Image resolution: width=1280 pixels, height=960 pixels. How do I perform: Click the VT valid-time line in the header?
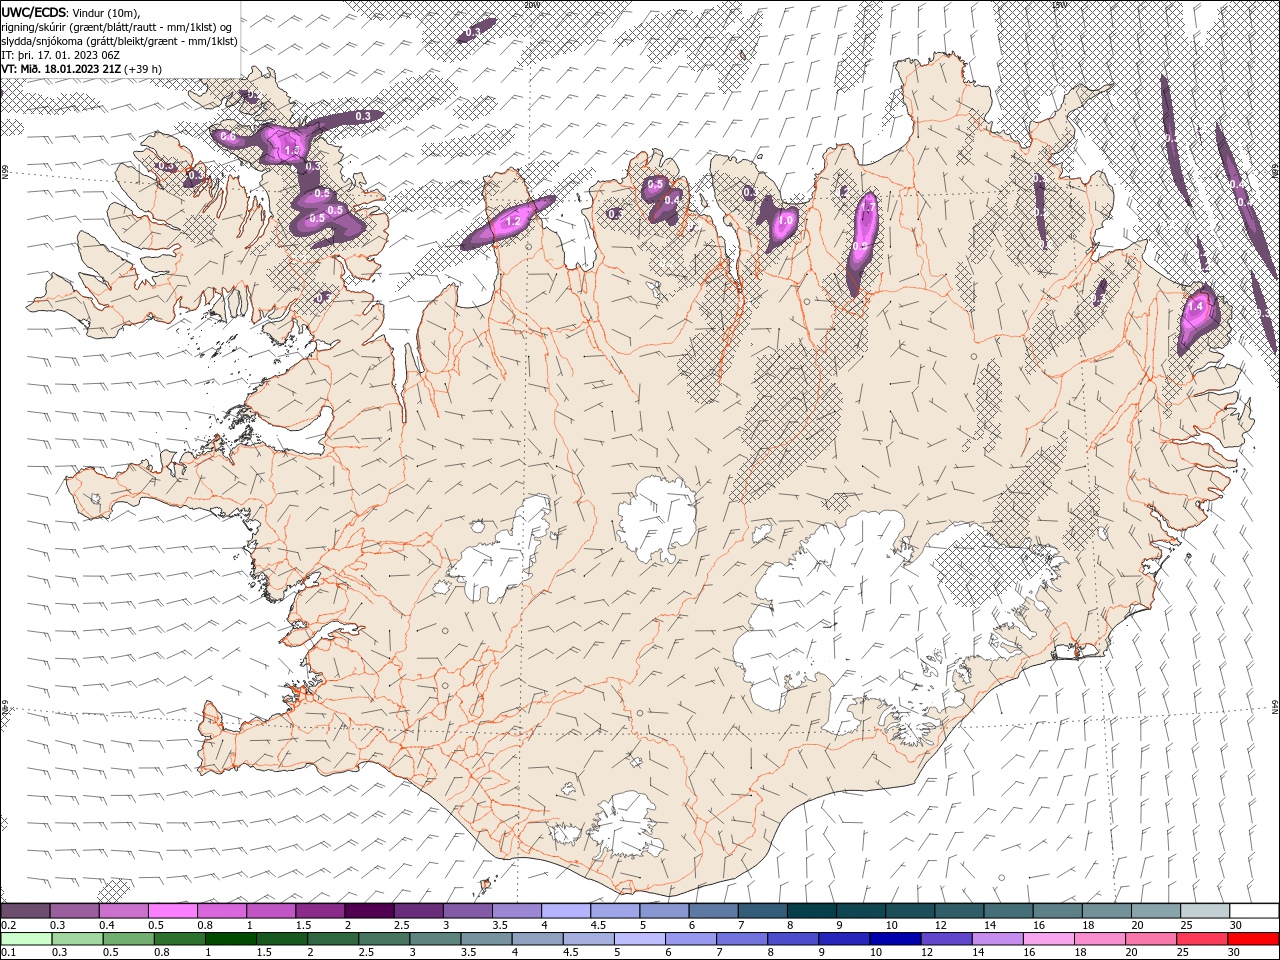pos(81,69)
